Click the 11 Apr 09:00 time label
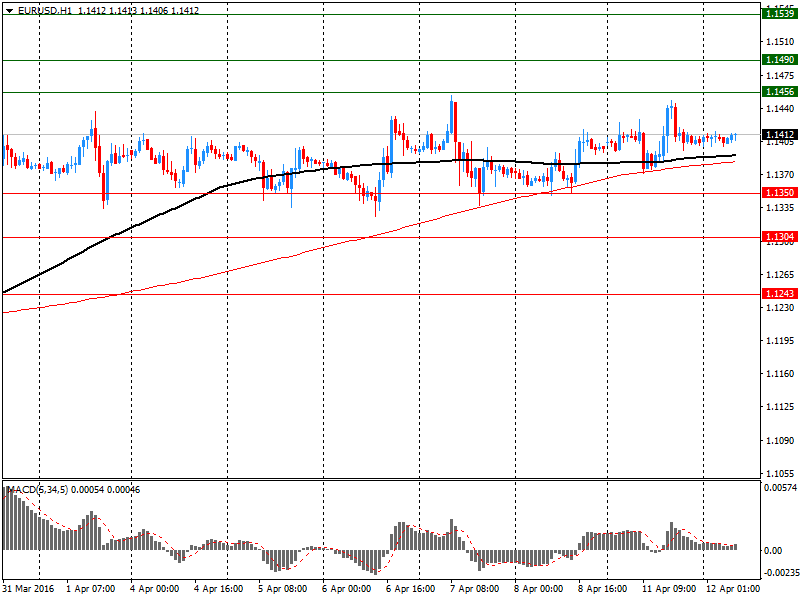 [669, 589]
